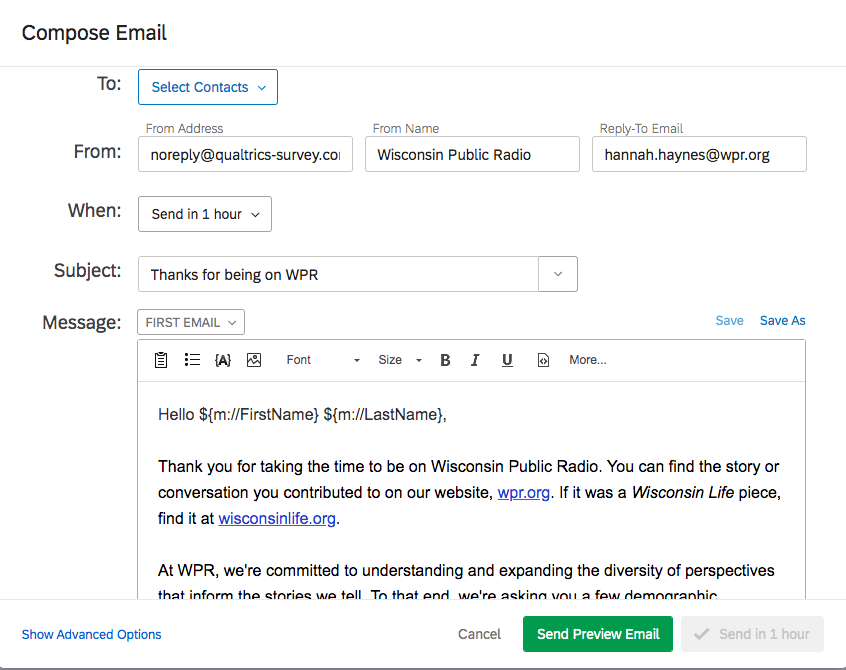Toggle bold formatting
This screenshot has width=846, height=670.
(x=445, y=360)
